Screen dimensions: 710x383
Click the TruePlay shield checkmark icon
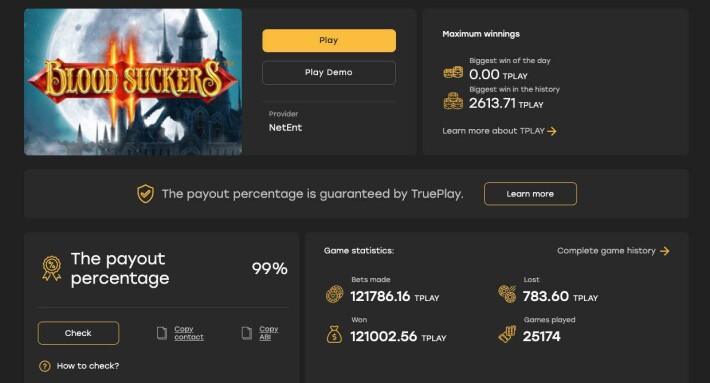[145, 194]
